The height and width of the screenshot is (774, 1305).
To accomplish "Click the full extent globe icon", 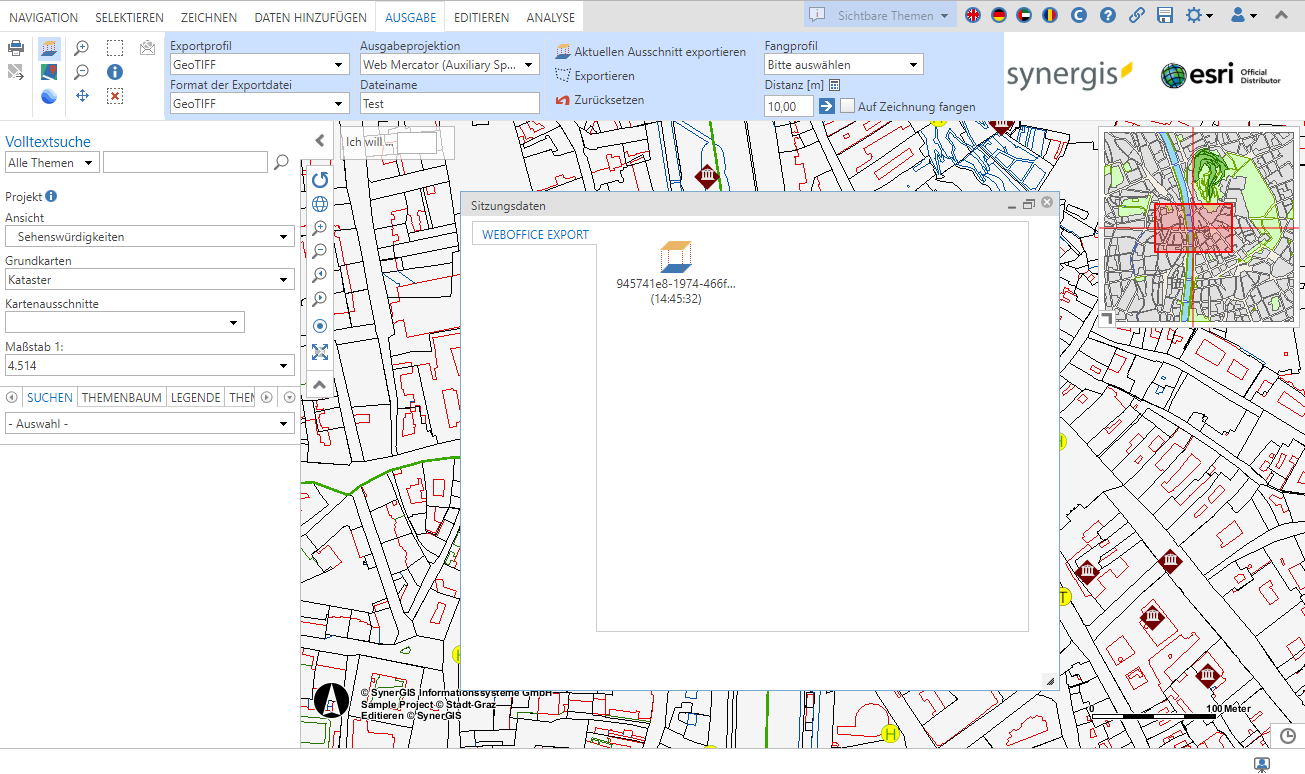I will pyautogui.click(x=320, y=203).
